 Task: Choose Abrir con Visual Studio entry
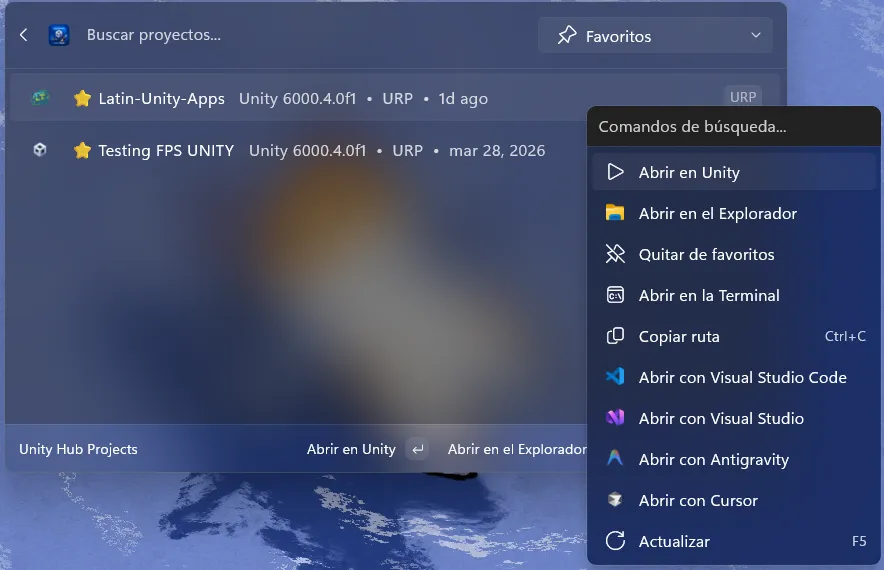(x=733, y=418)
